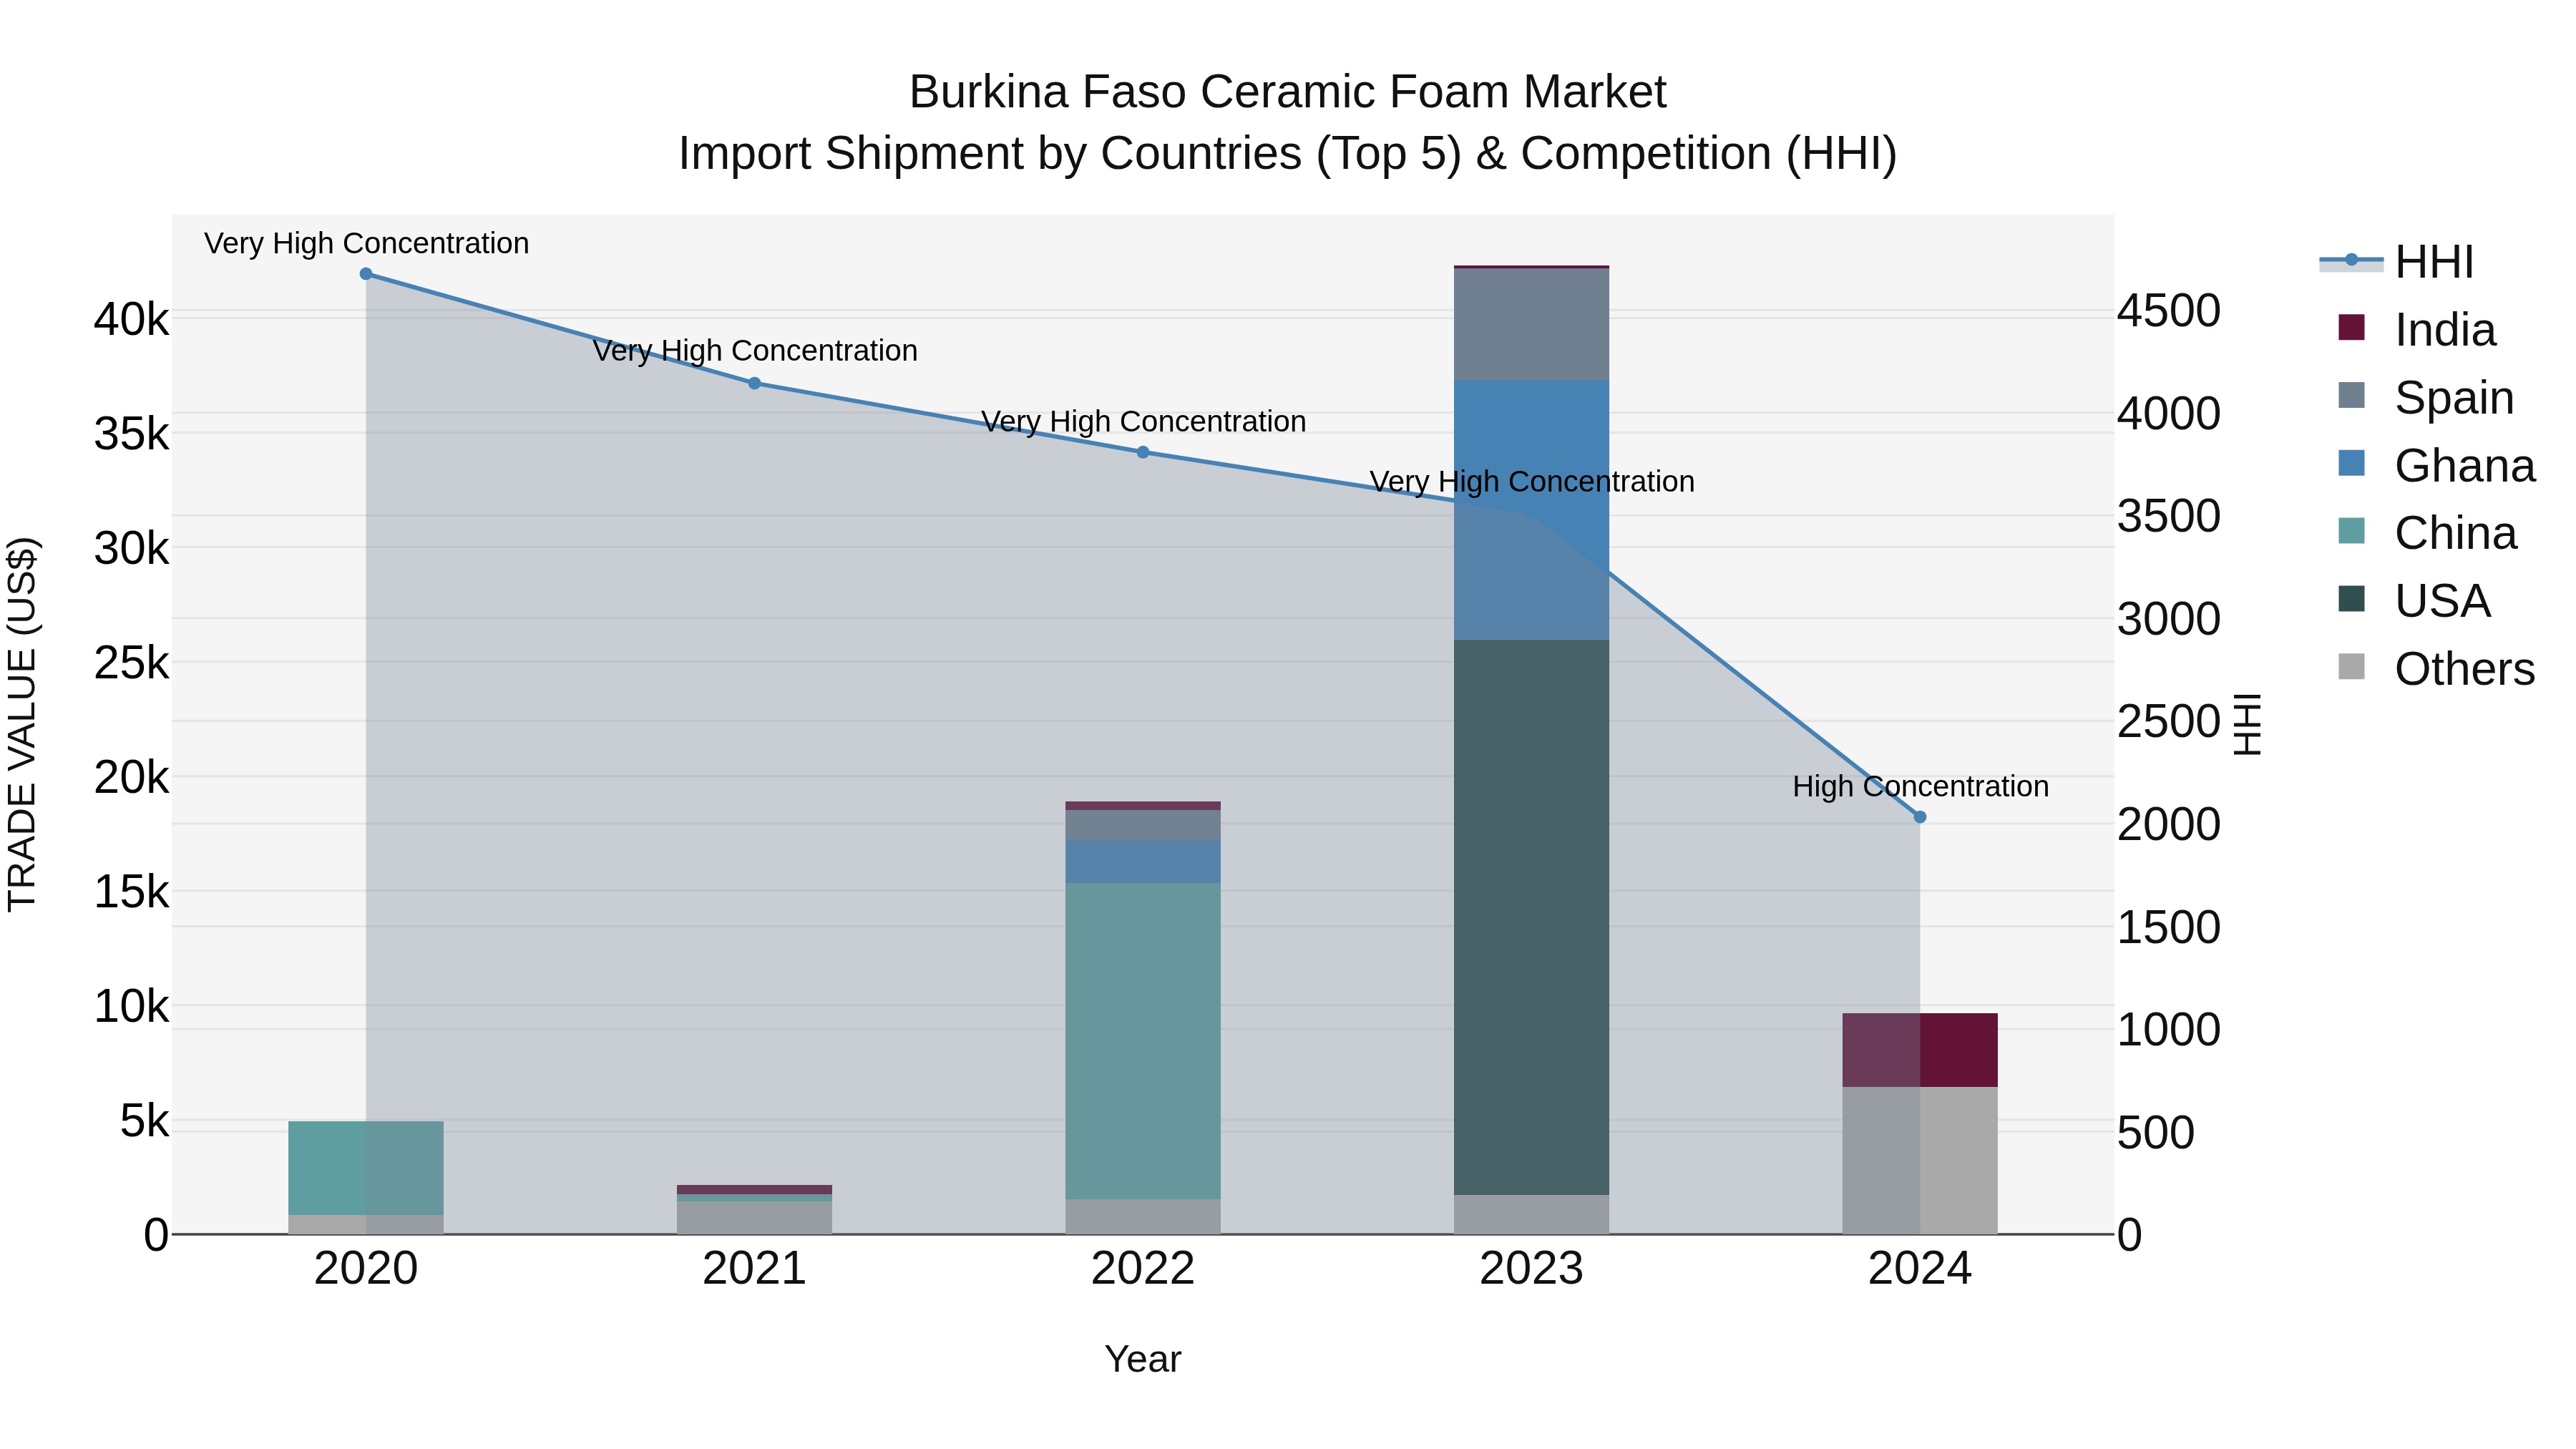Click the 'High Concentration' label above 2024
Viewport: 2576px width, 1449px height.
(1920, 786)
